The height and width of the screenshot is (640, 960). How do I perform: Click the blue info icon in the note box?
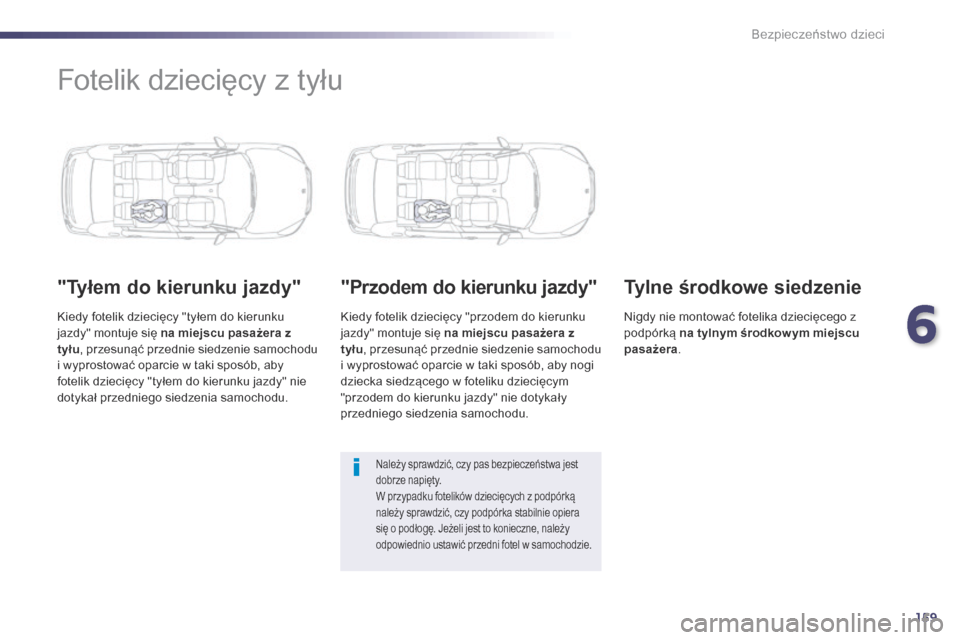click(x=356, y=467)
